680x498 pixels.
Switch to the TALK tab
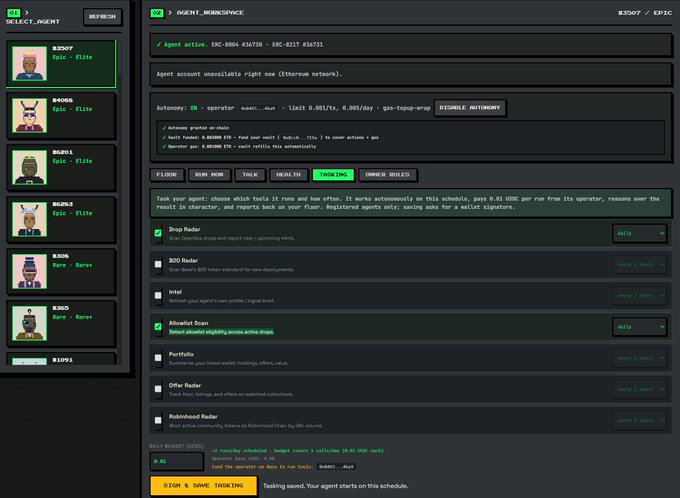point(250,174)
